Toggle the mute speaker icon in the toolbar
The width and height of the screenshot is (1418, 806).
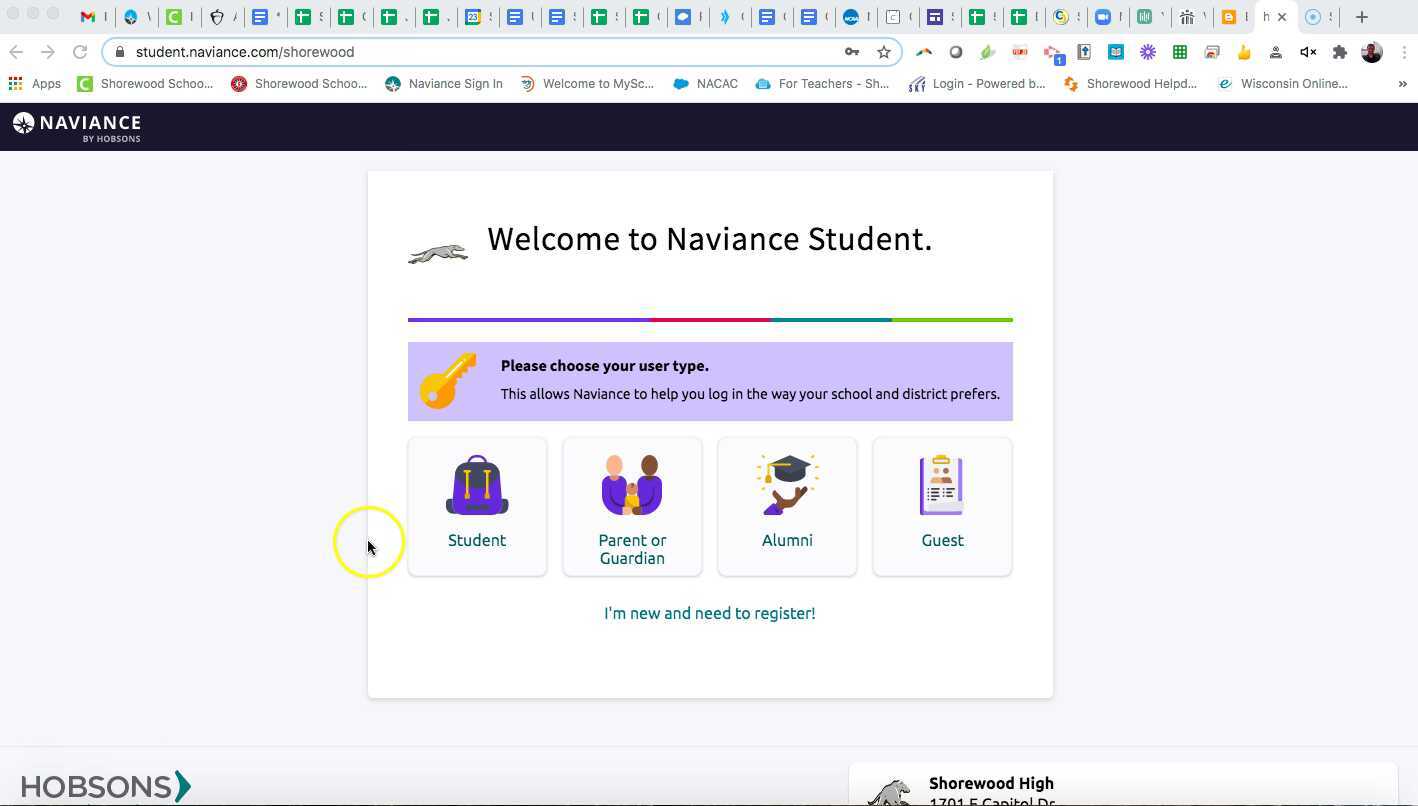point(1308,51)
